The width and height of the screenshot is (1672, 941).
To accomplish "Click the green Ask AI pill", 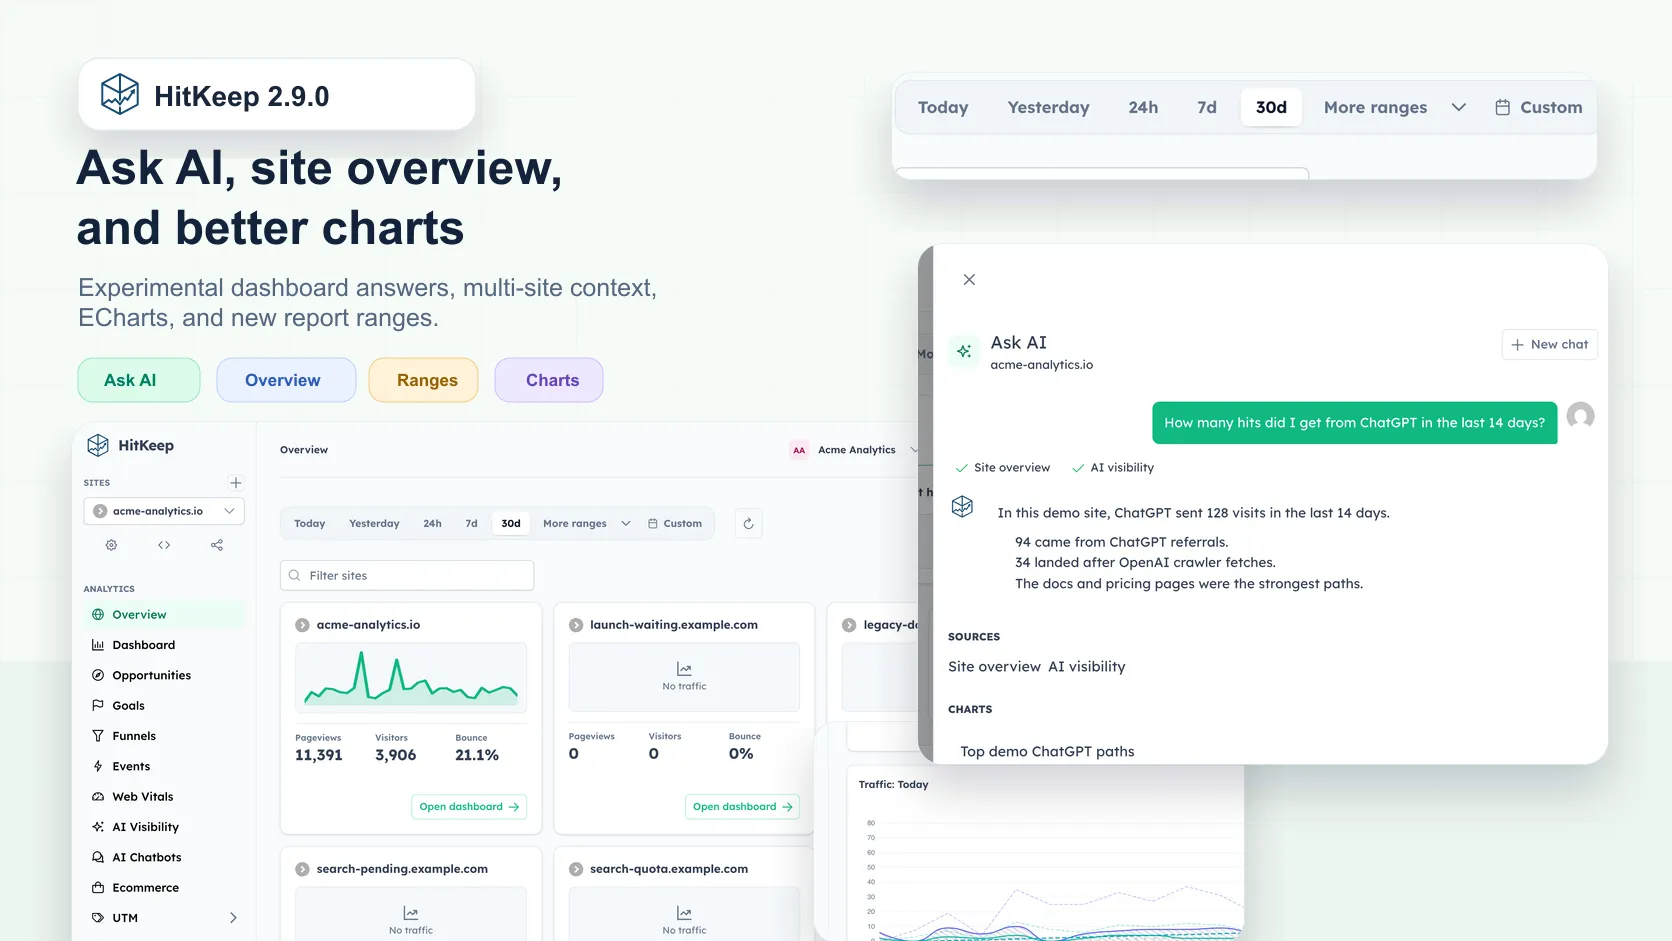I will click(x=139, y=380).
